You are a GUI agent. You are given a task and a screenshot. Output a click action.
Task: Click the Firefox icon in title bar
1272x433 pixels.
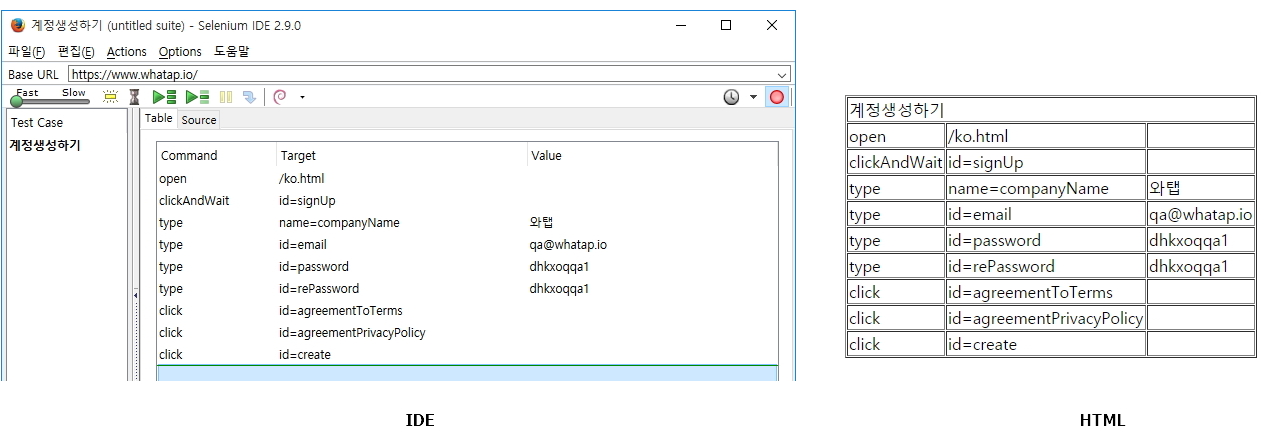(17, 25)
